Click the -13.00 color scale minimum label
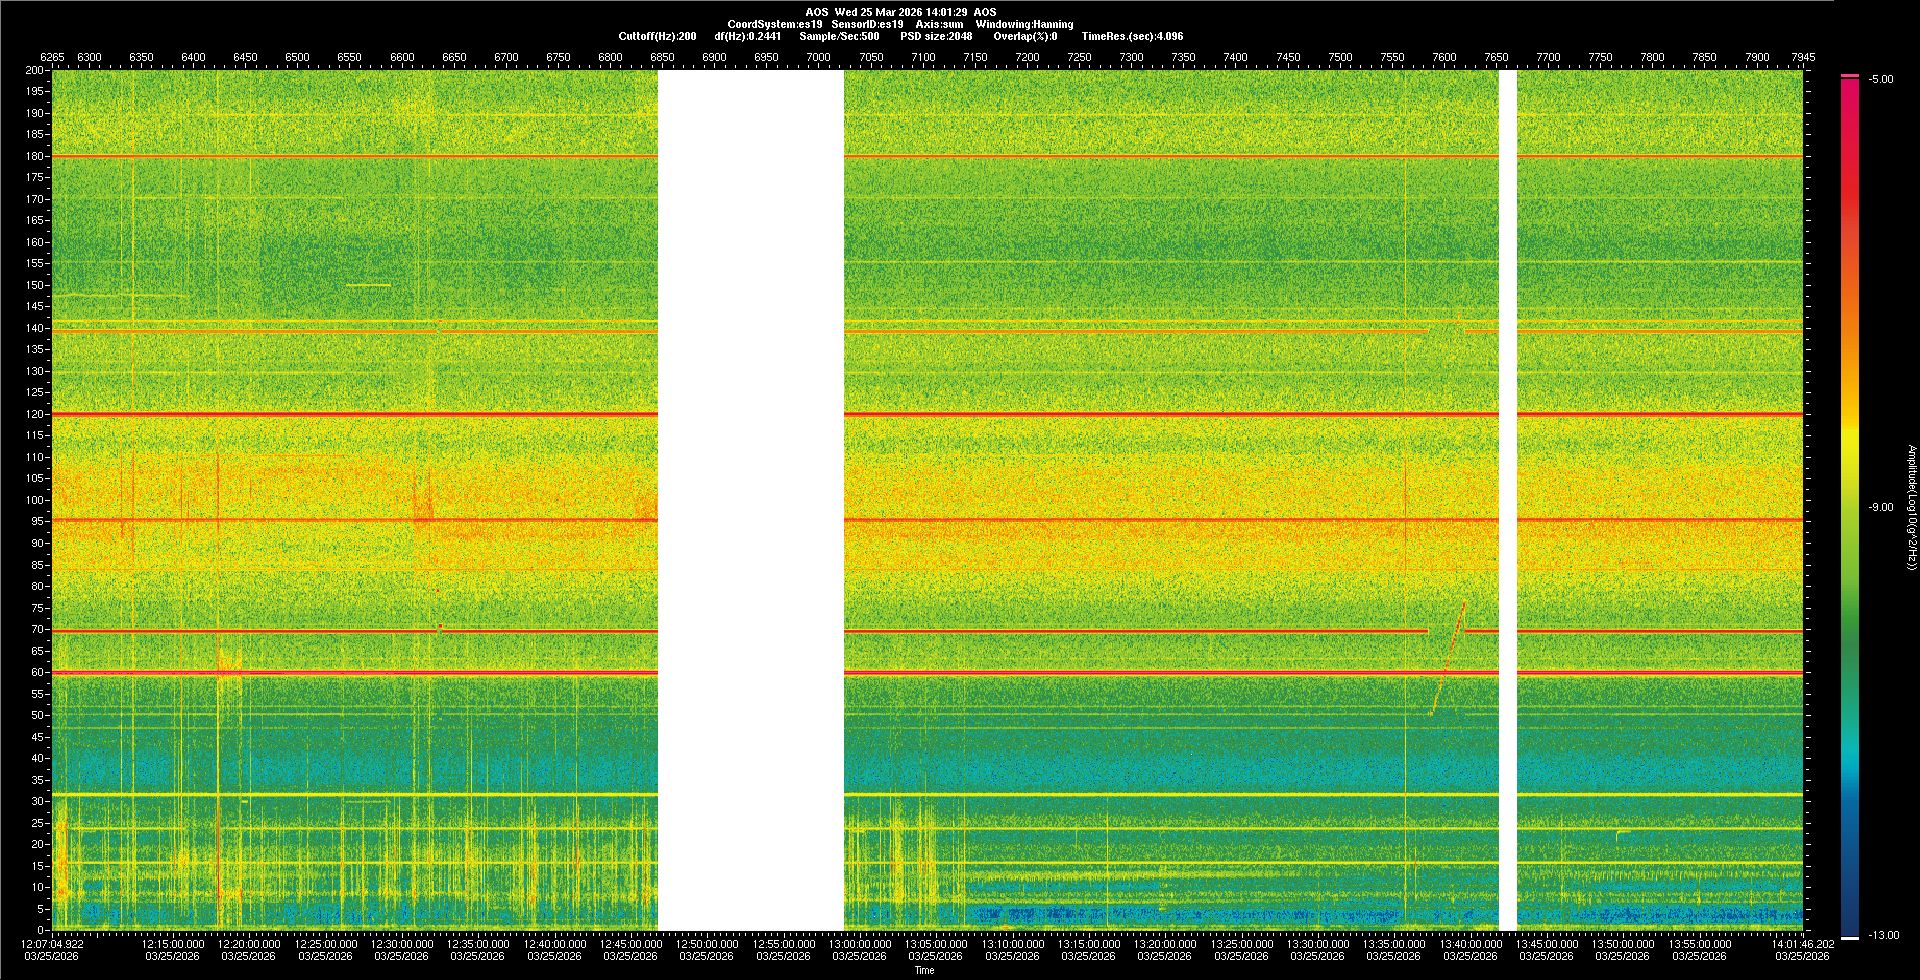This screenshot has height=980, width=1920. 1884,935
